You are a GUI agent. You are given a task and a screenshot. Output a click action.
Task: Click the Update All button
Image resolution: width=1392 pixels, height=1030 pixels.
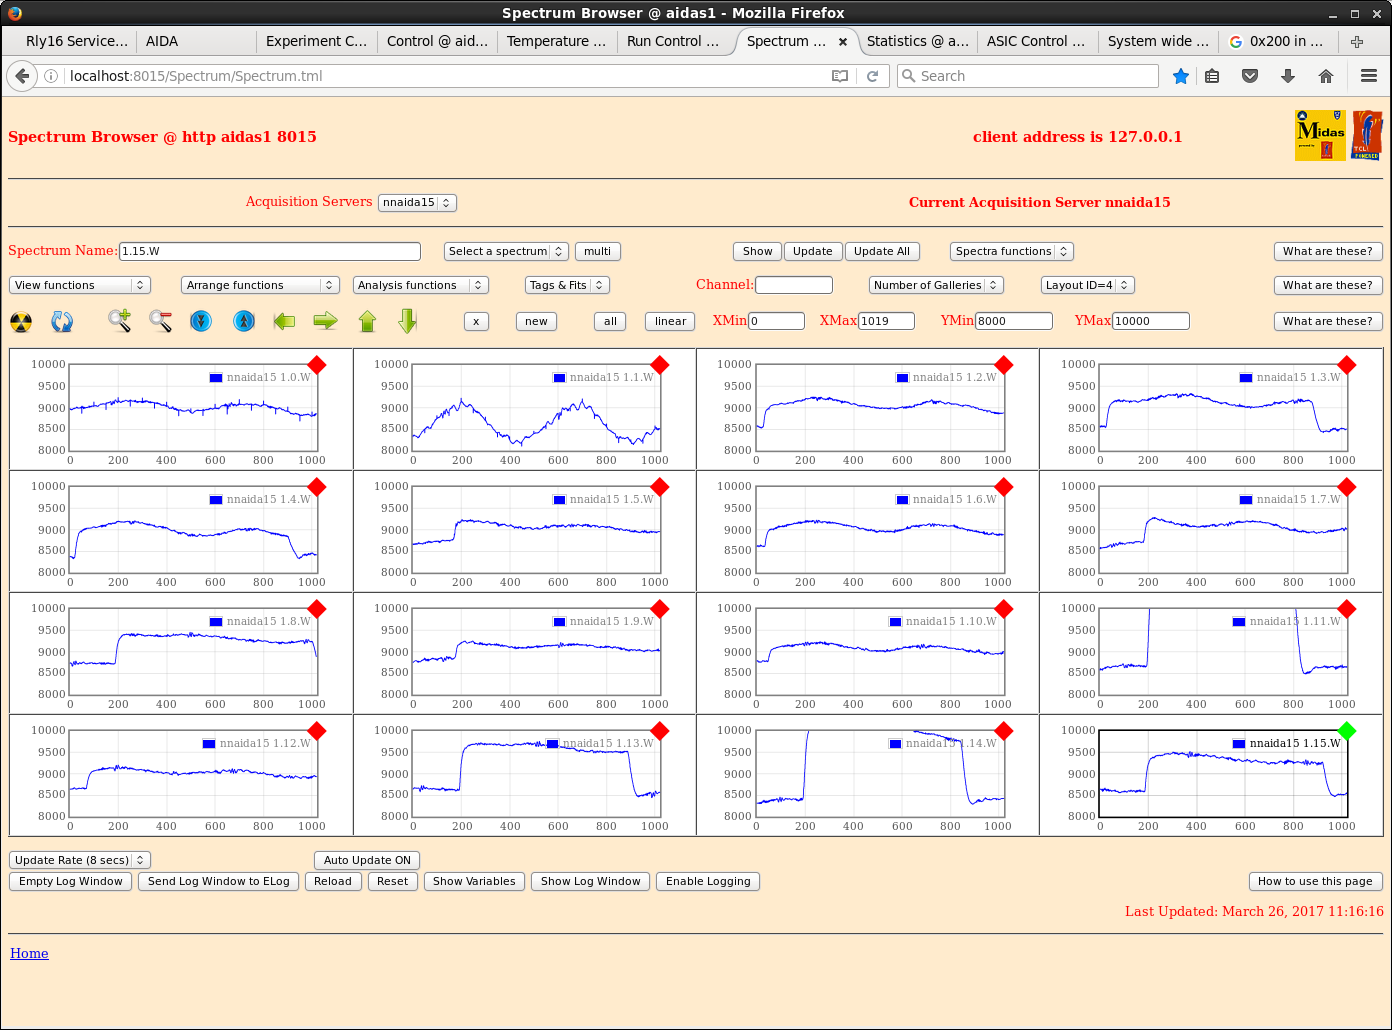click(882, 251)
